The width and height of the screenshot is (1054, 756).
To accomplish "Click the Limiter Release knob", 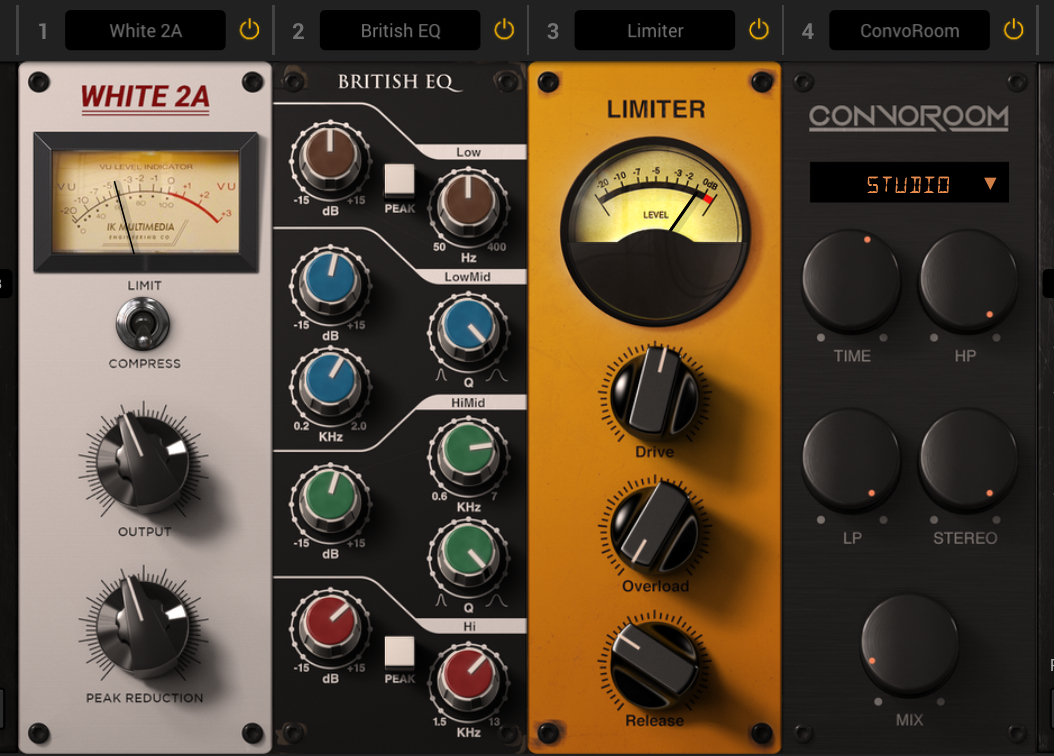I will coord(655,663).
